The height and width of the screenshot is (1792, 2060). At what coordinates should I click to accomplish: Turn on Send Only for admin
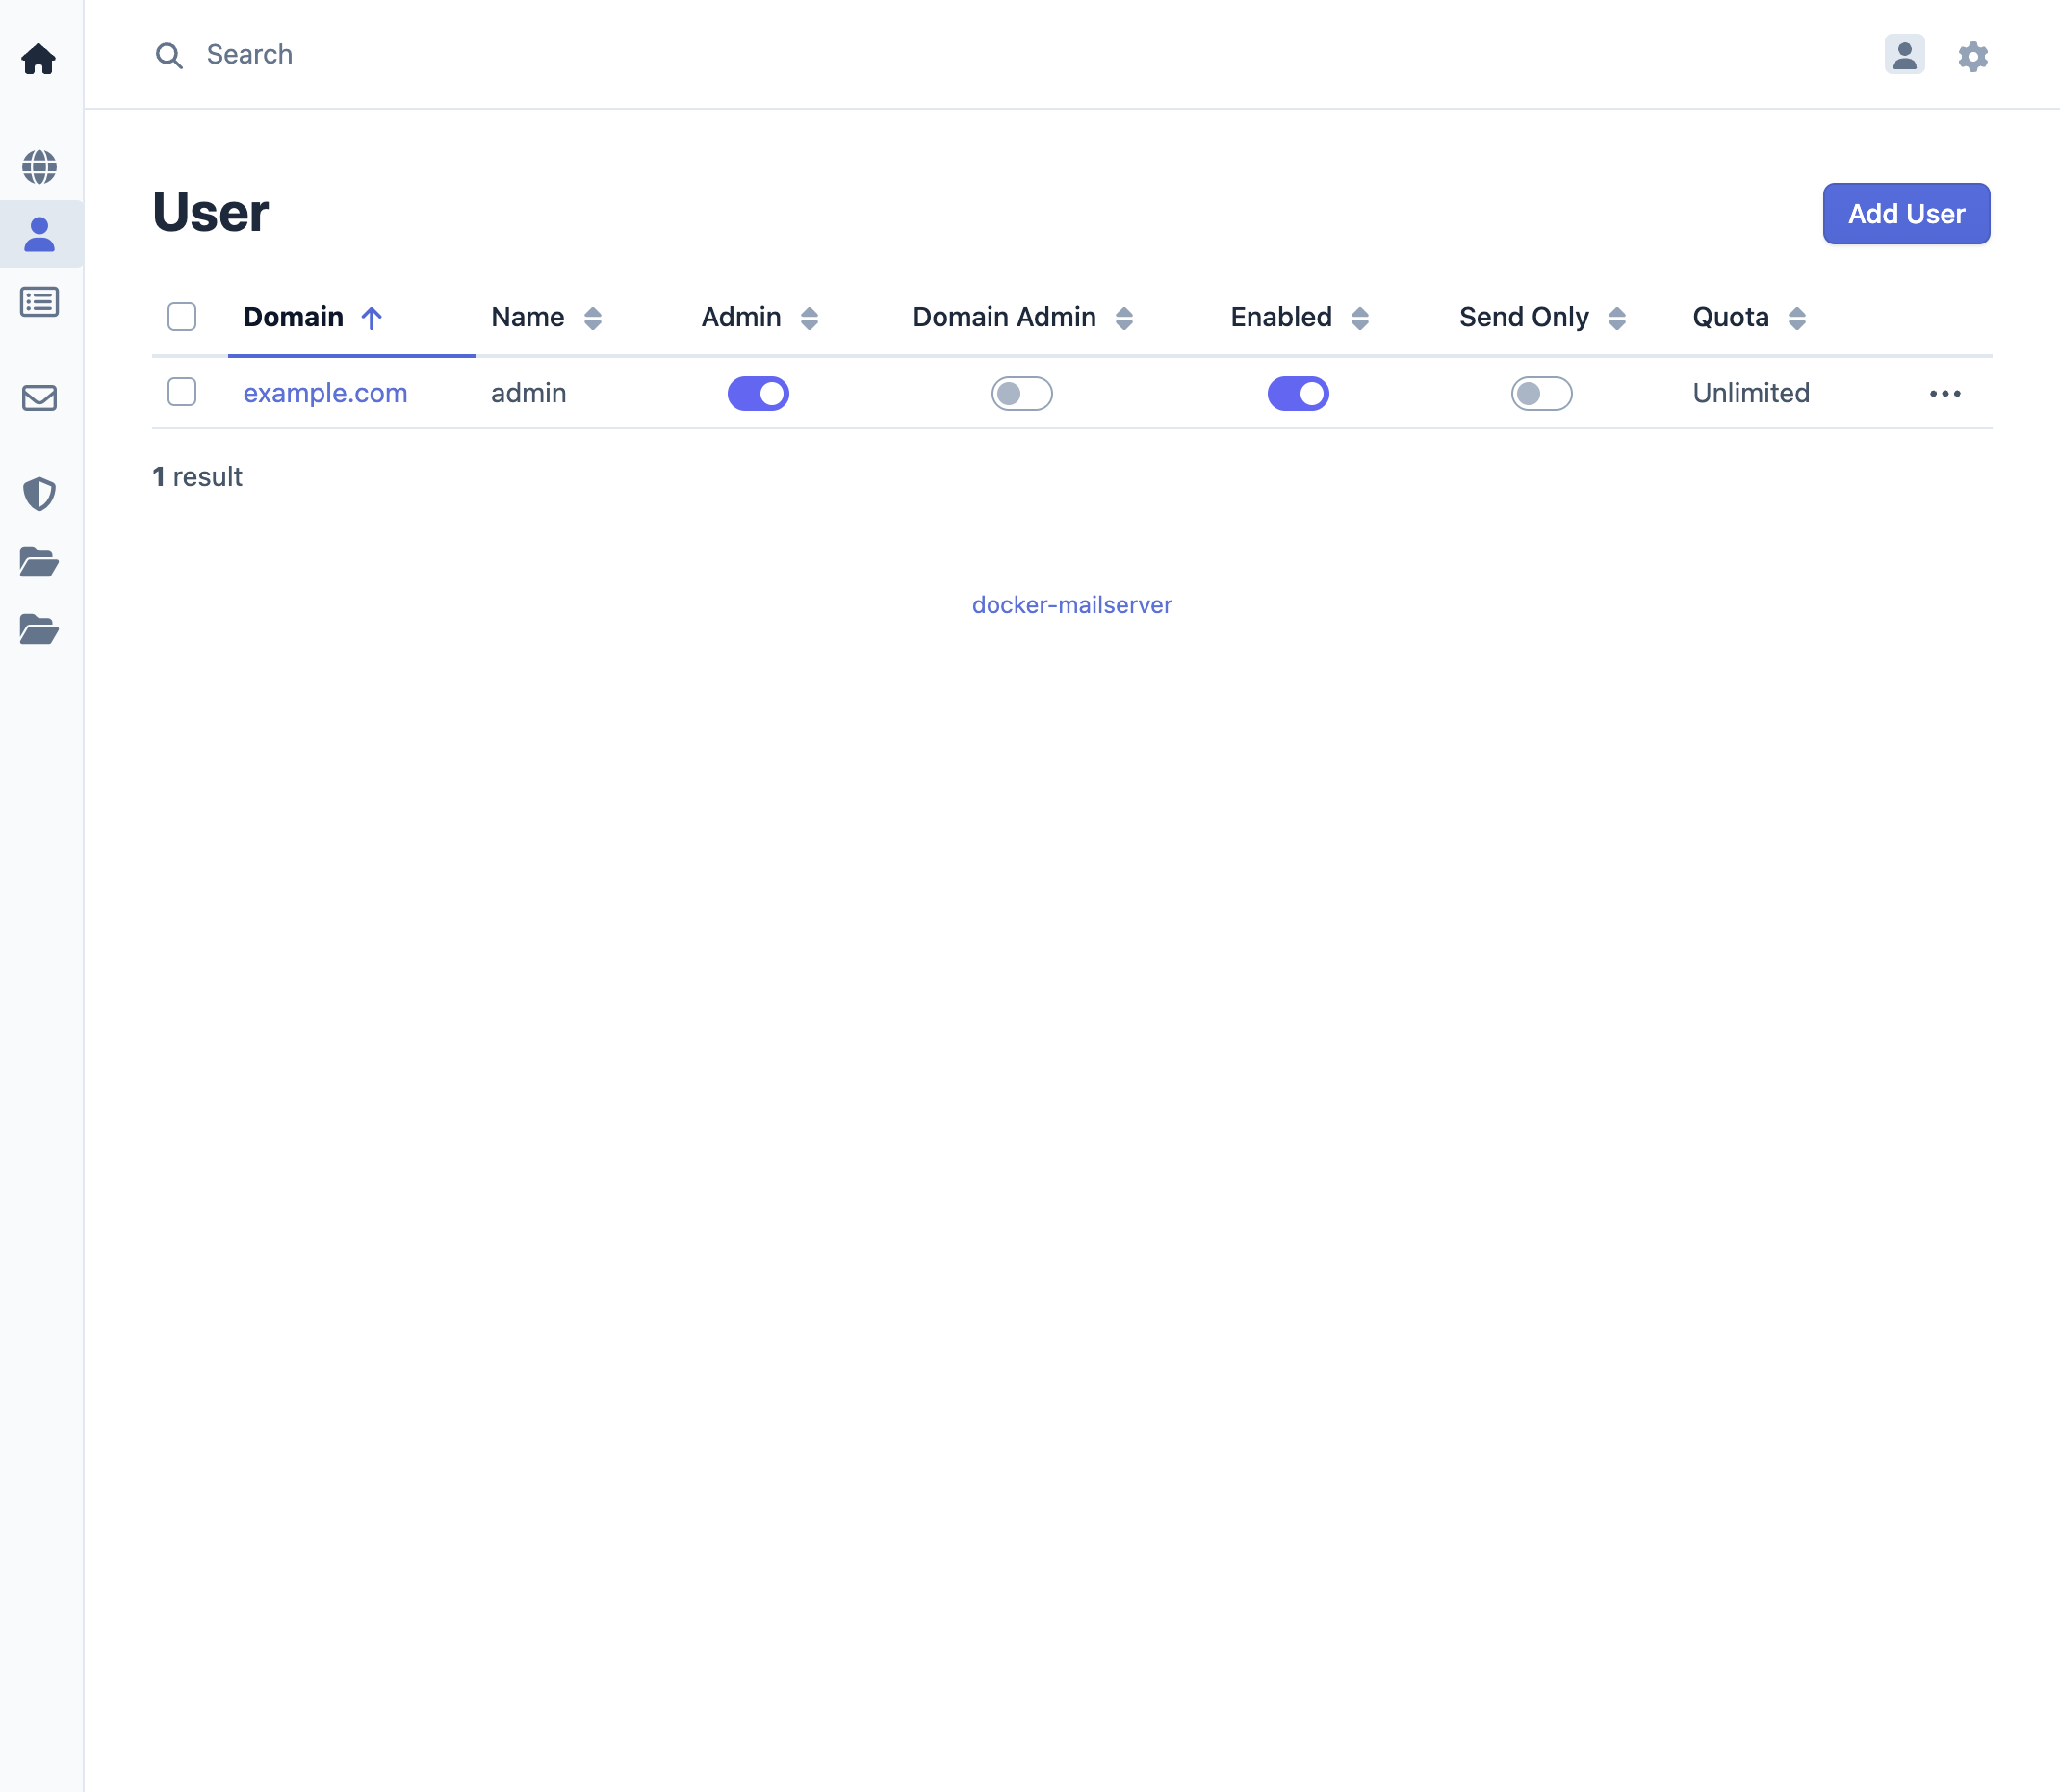pyautogui.click(x=1540, y=393)
